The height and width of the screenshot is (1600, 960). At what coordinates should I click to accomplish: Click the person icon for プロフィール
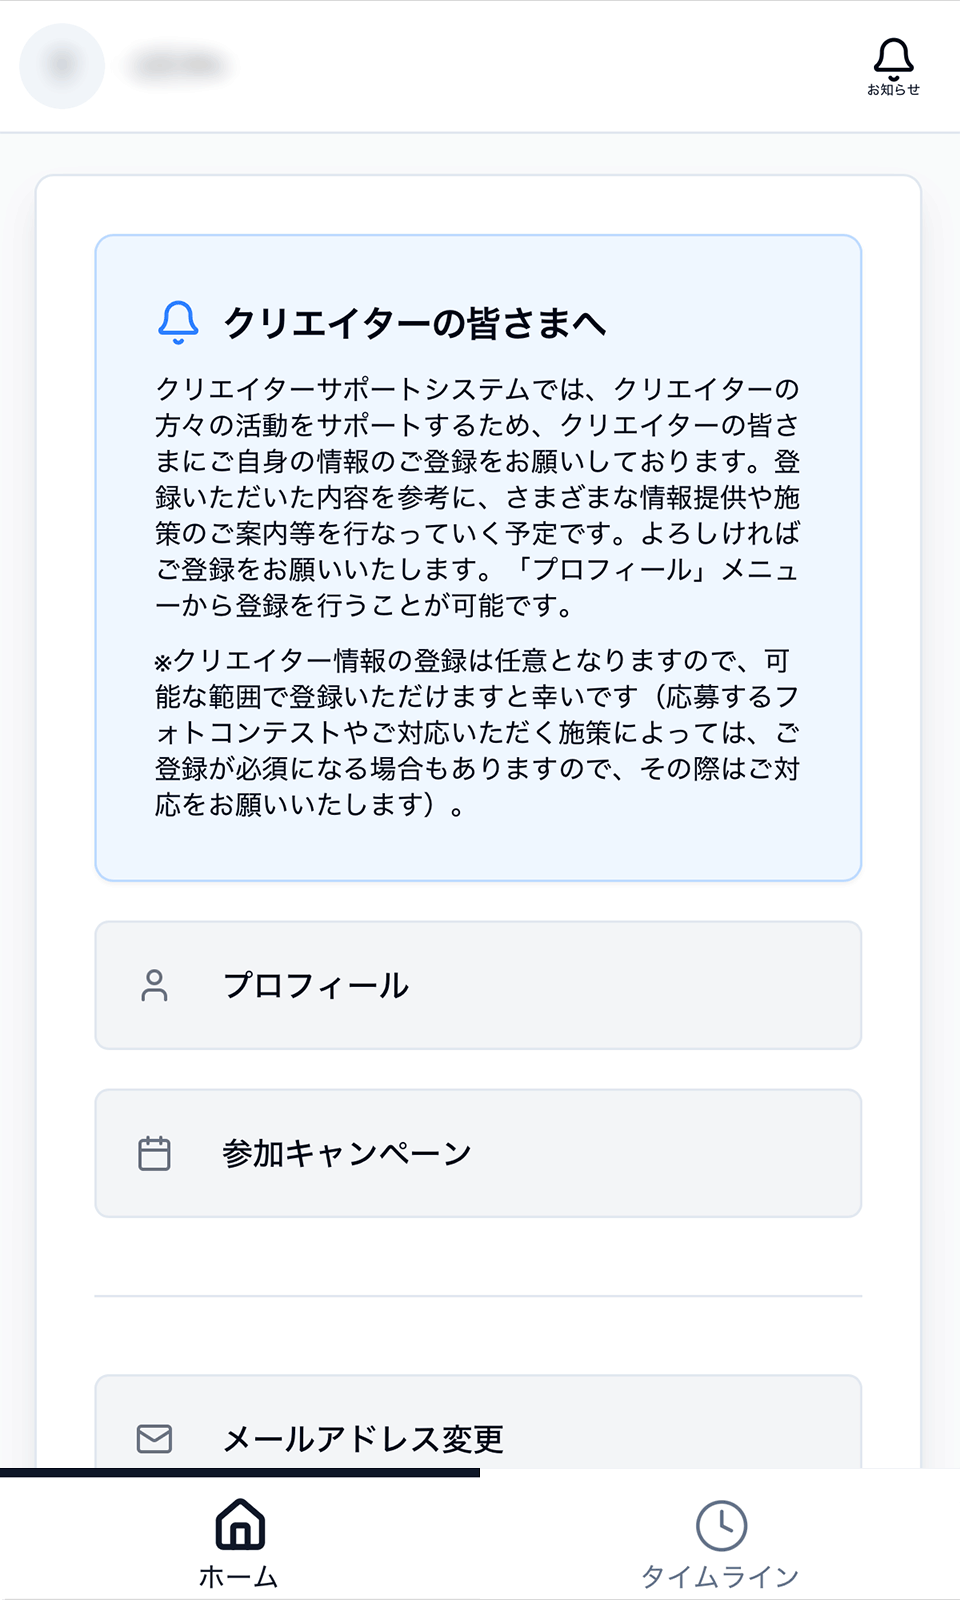point(154,985)
